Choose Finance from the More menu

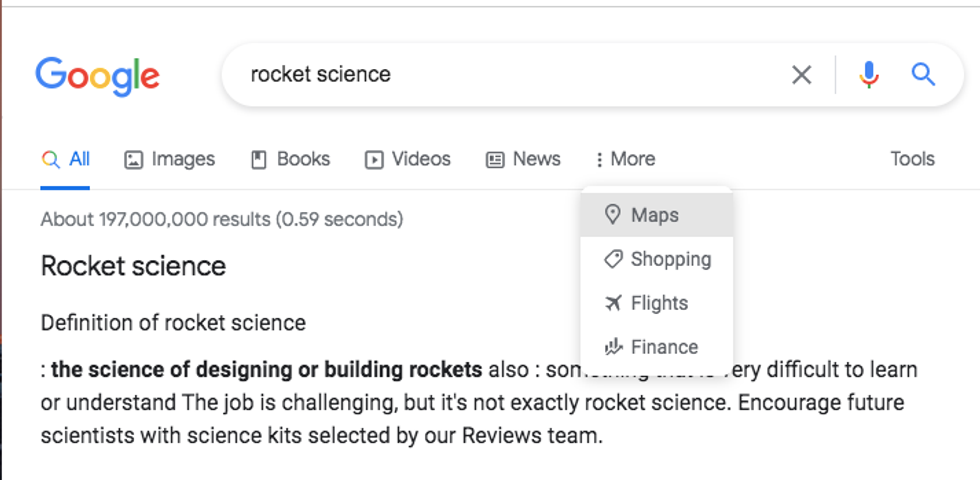664,347
